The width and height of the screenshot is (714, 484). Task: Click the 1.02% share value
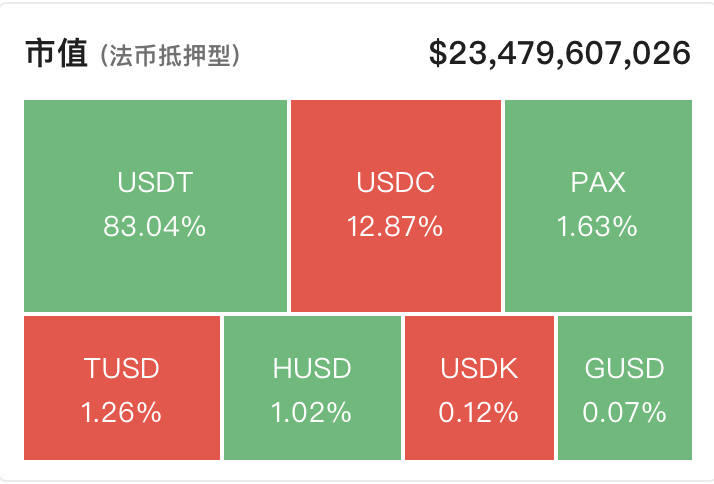[311, 412]
